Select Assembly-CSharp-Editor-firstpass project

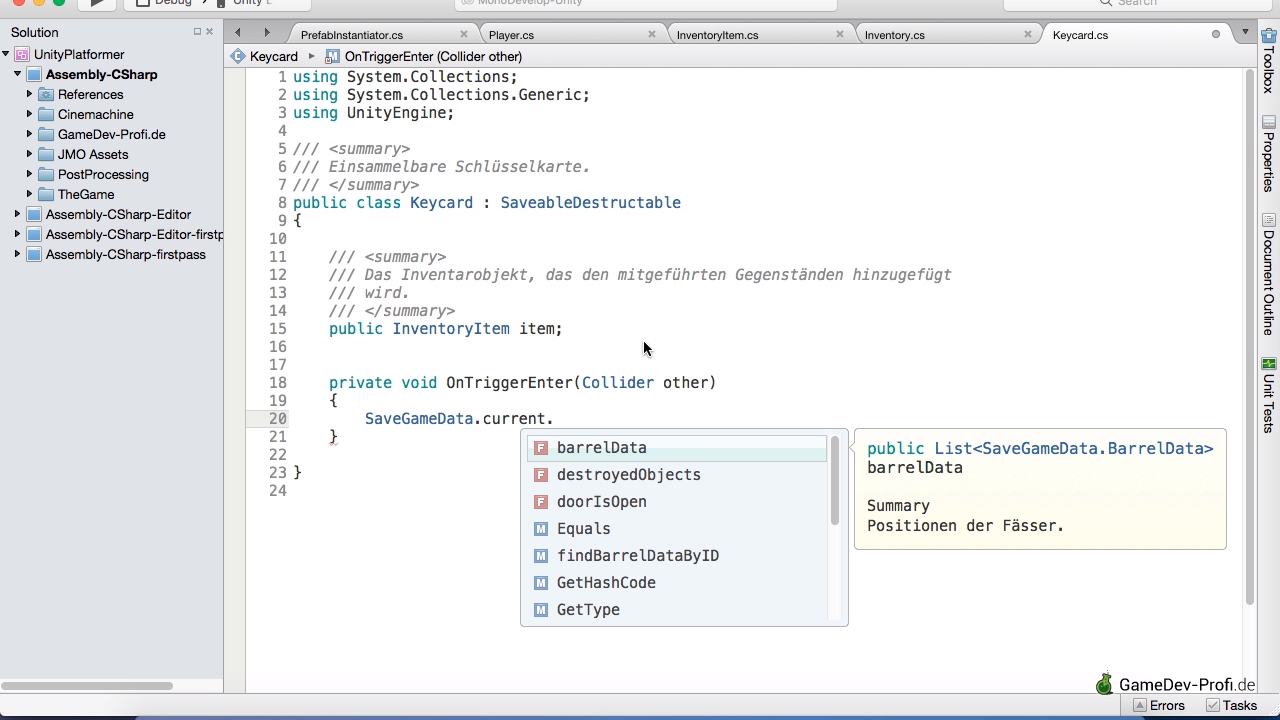pos(134,234)
